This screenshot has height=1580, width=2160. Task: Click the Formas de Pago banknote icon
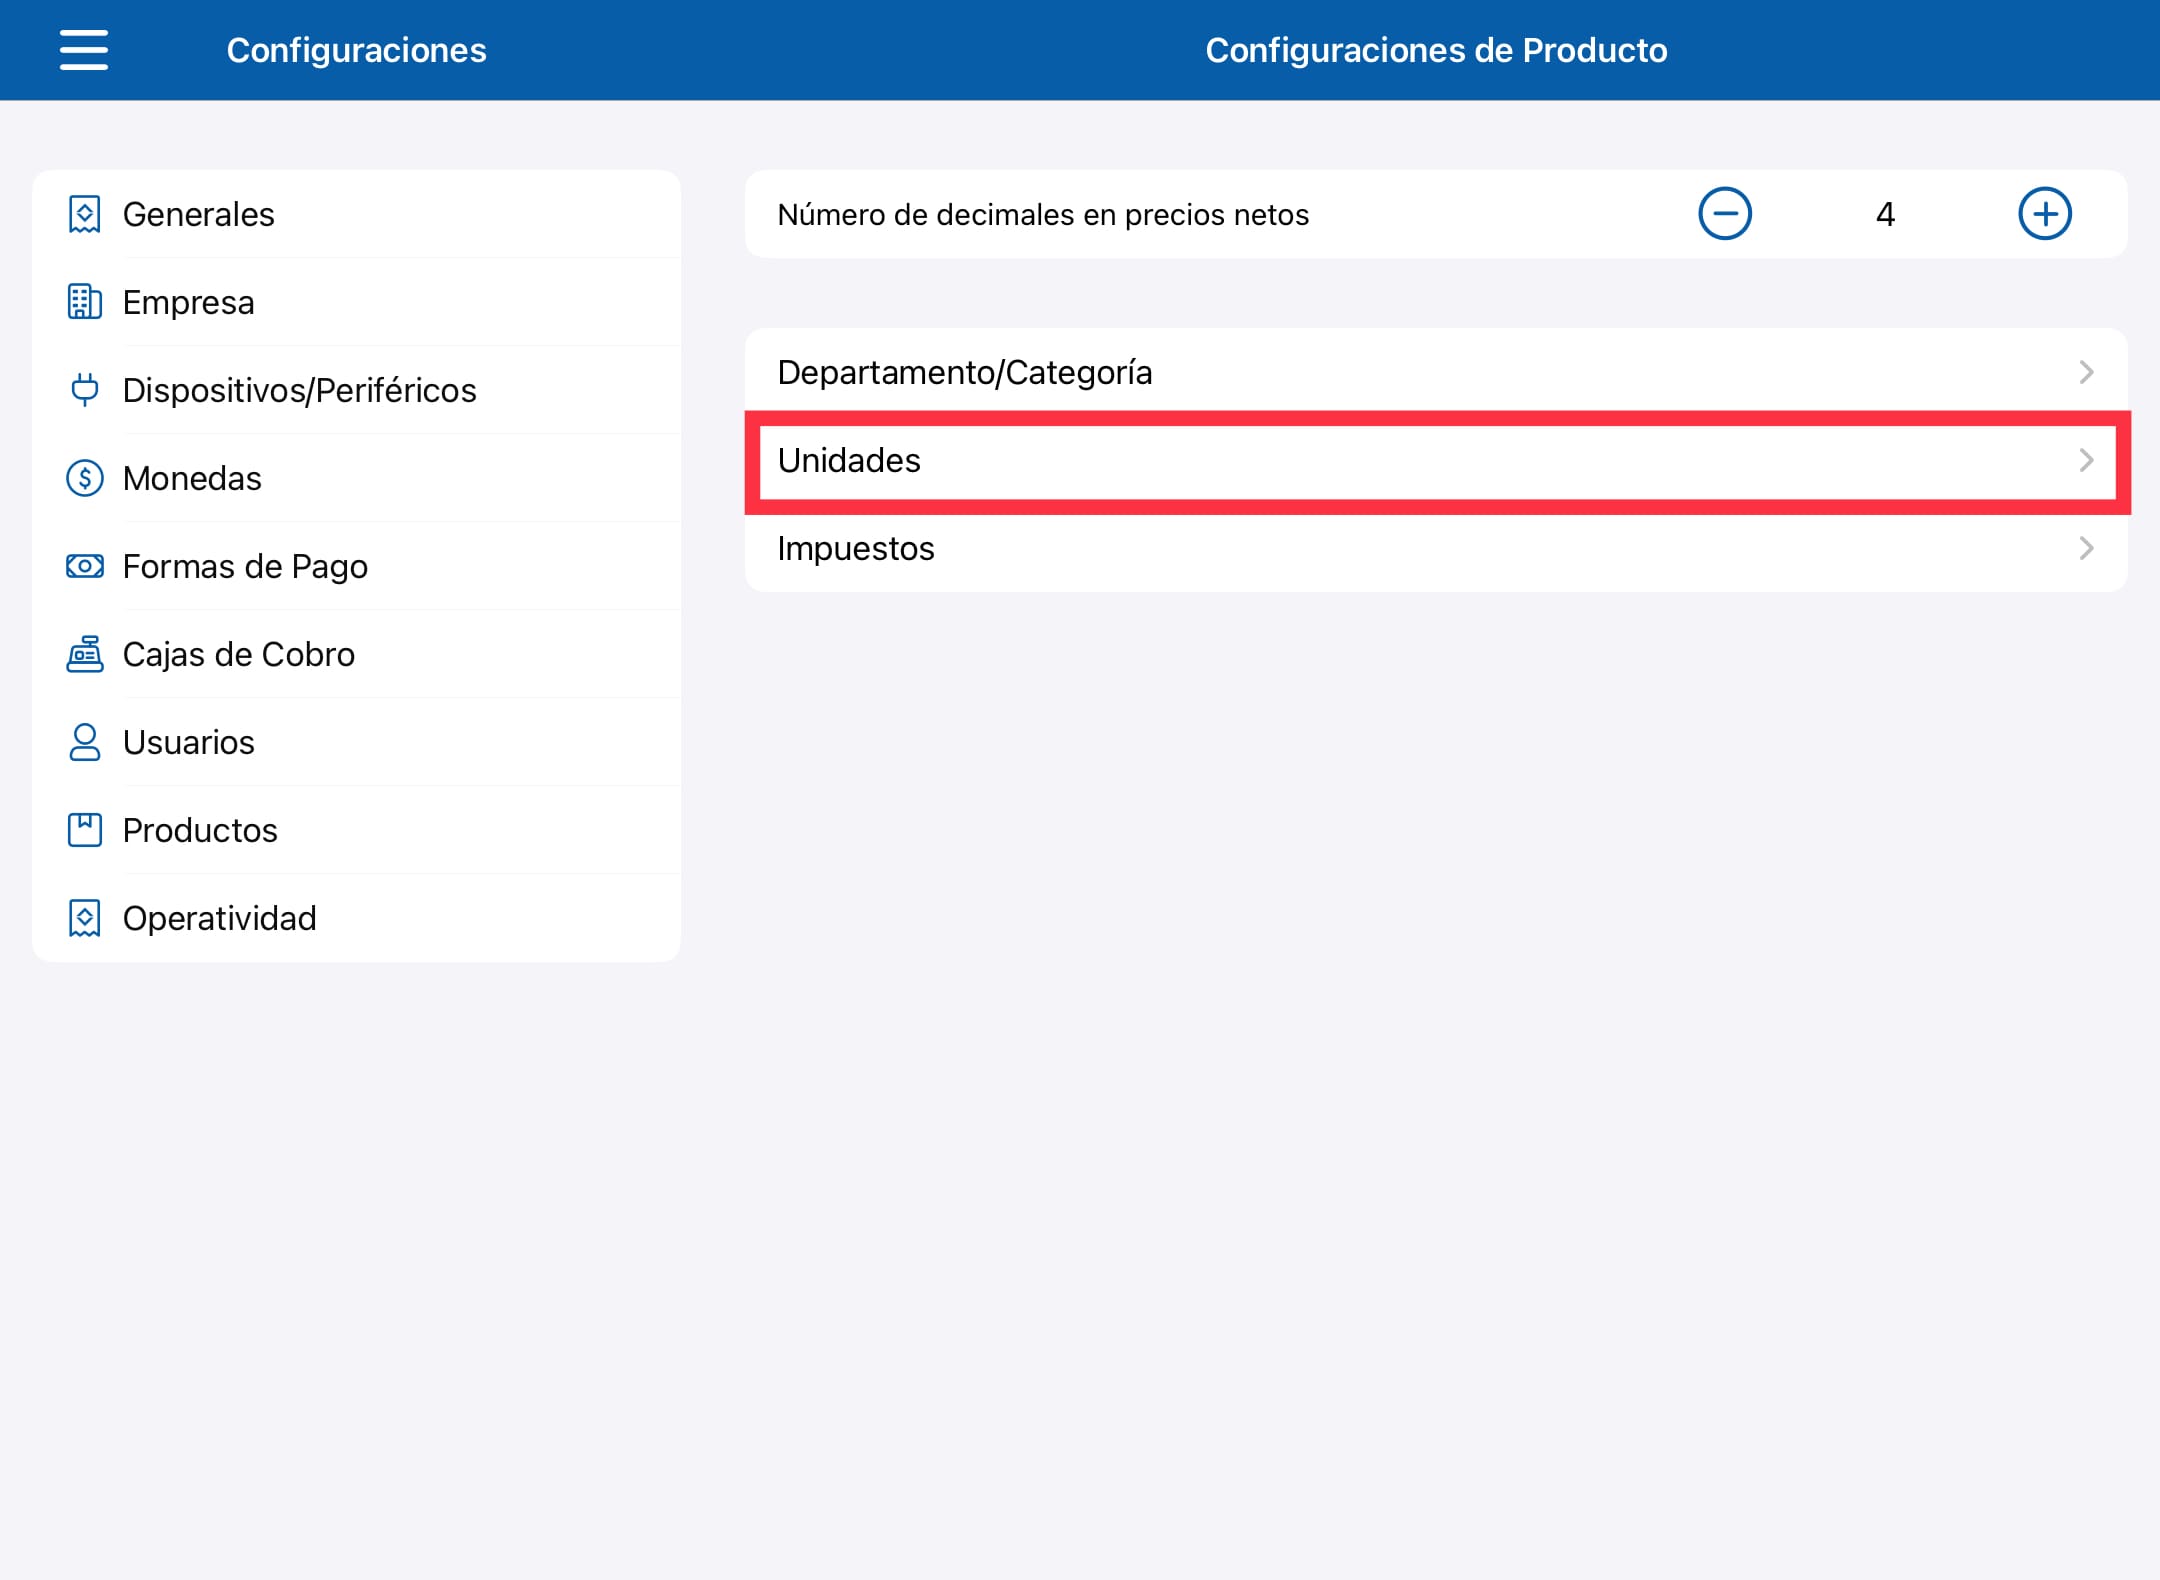tap(85, 566)
